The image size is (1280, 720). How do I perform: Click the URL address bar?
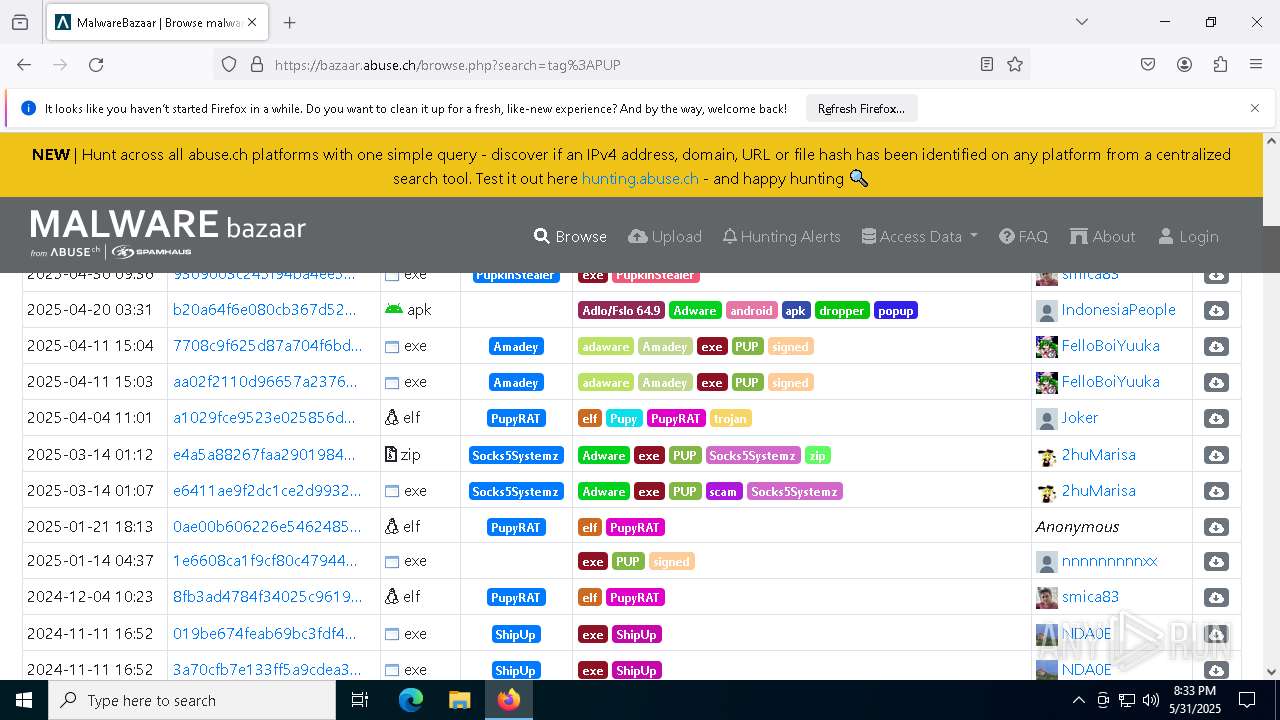pyautogui.click(x=620, y=64)
